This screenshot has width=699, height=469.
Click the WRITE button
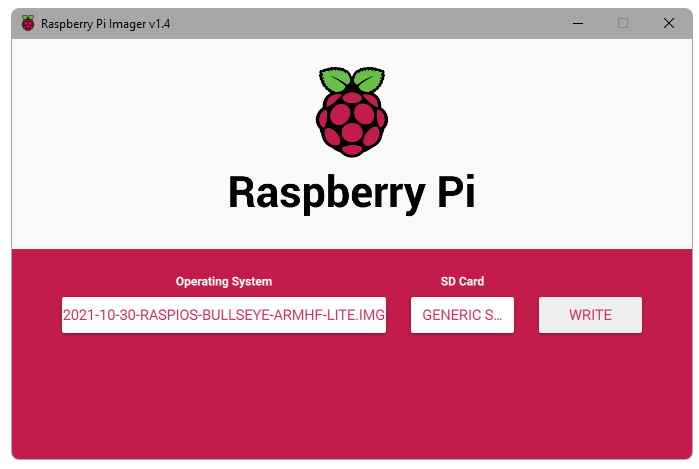(590, 315)
